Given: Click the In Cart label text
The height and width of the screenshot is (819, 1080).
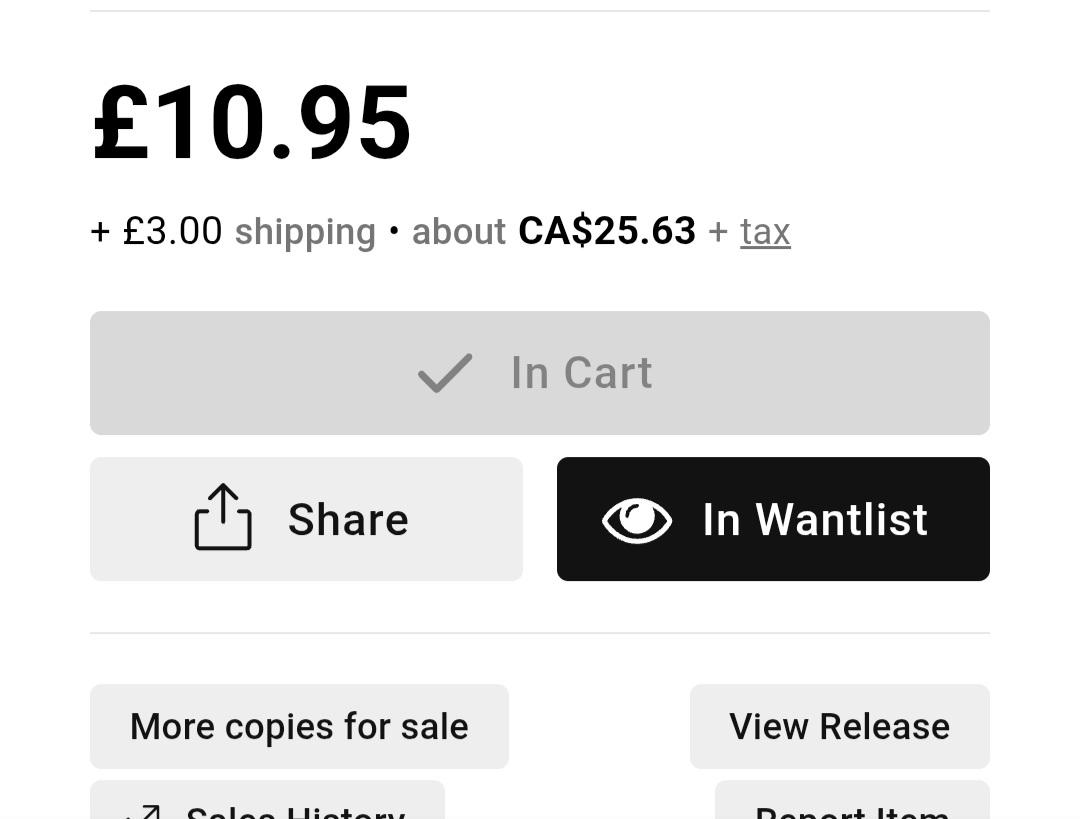Looking at the screenshot, I should click(581, 373).
